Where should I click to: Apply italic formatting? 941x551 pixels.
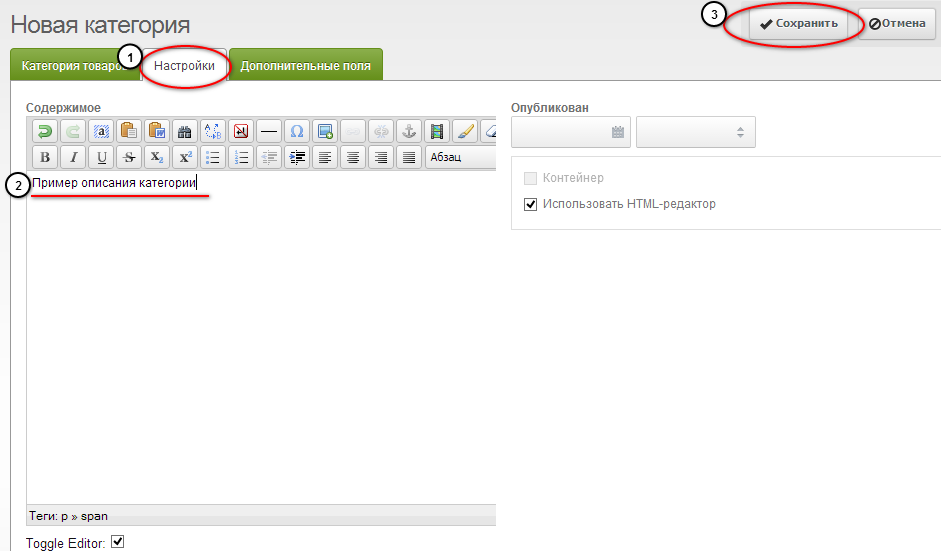[72, 157]
